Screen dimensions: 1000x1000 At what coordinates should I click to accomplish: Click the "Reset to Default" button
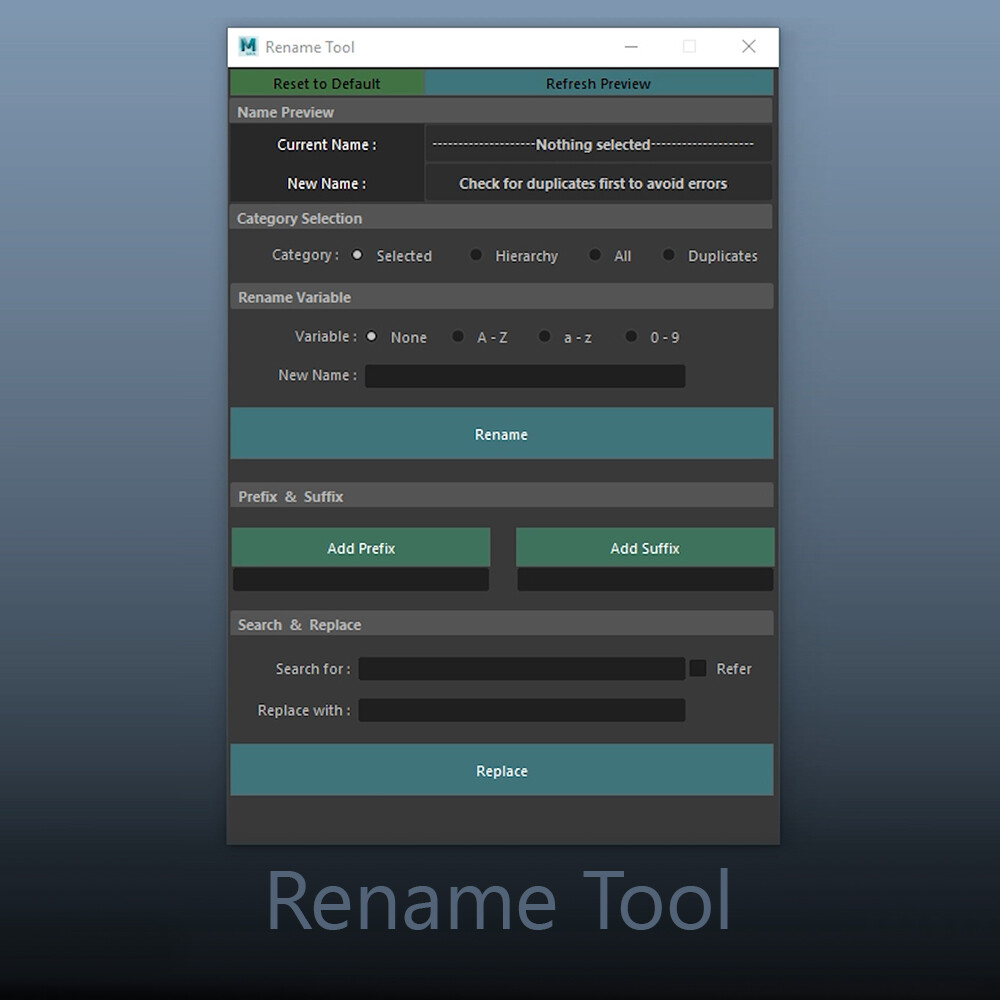point(326,83)
